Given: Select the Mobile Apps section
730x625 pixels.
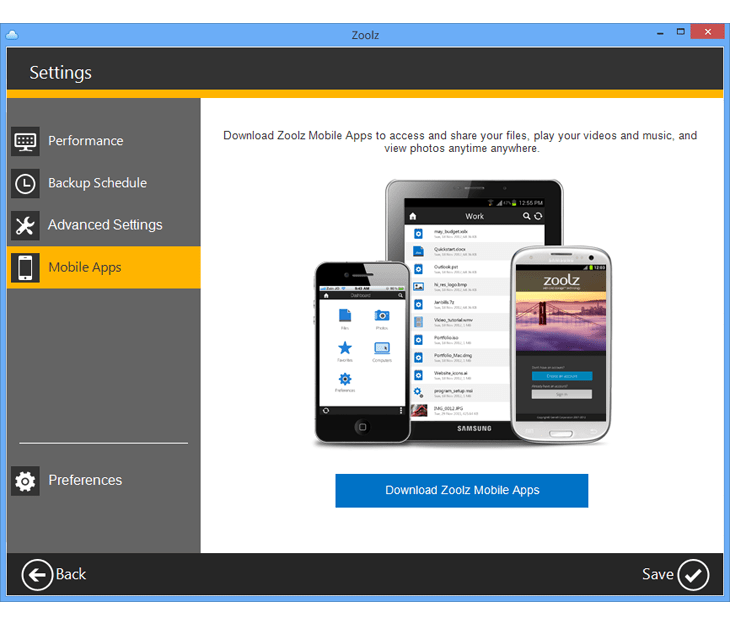Looking at the screenshot, I should tap(104, 267).
